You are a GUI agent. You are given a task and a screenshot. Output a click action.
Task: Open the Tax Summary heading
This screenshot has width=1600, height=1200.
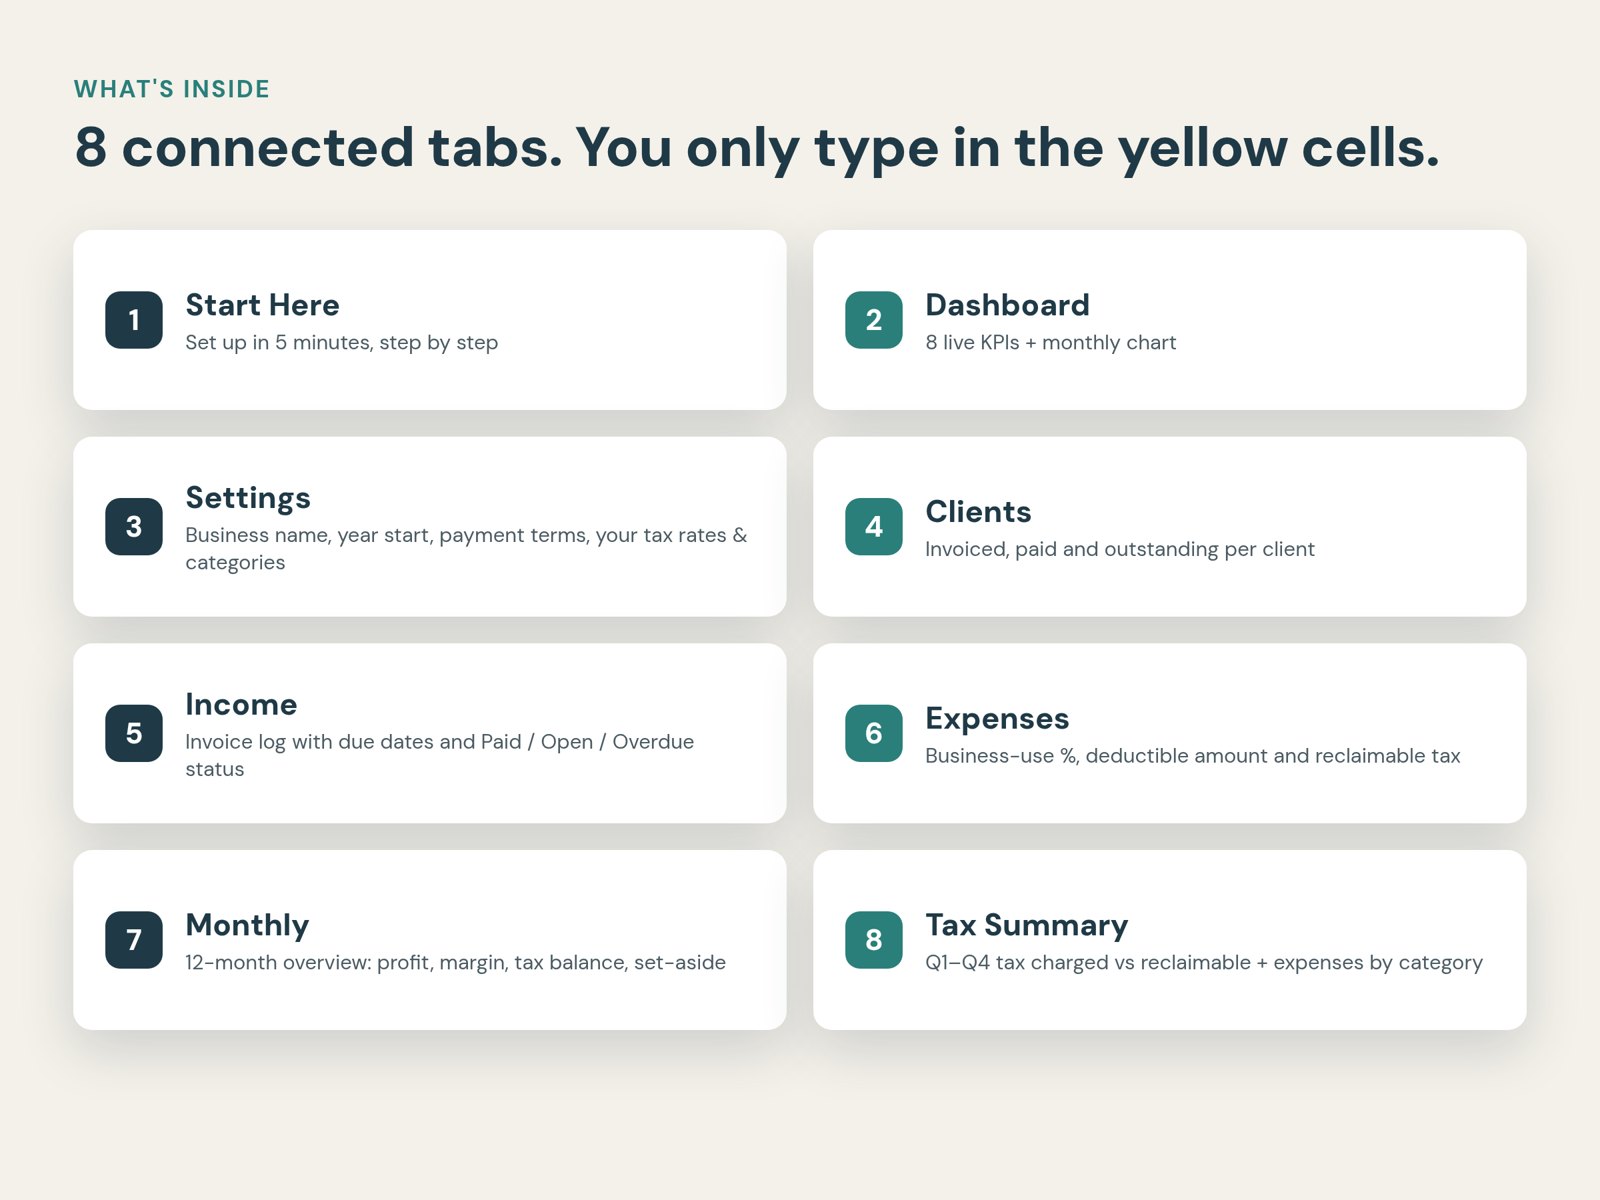coord(1026,926)
